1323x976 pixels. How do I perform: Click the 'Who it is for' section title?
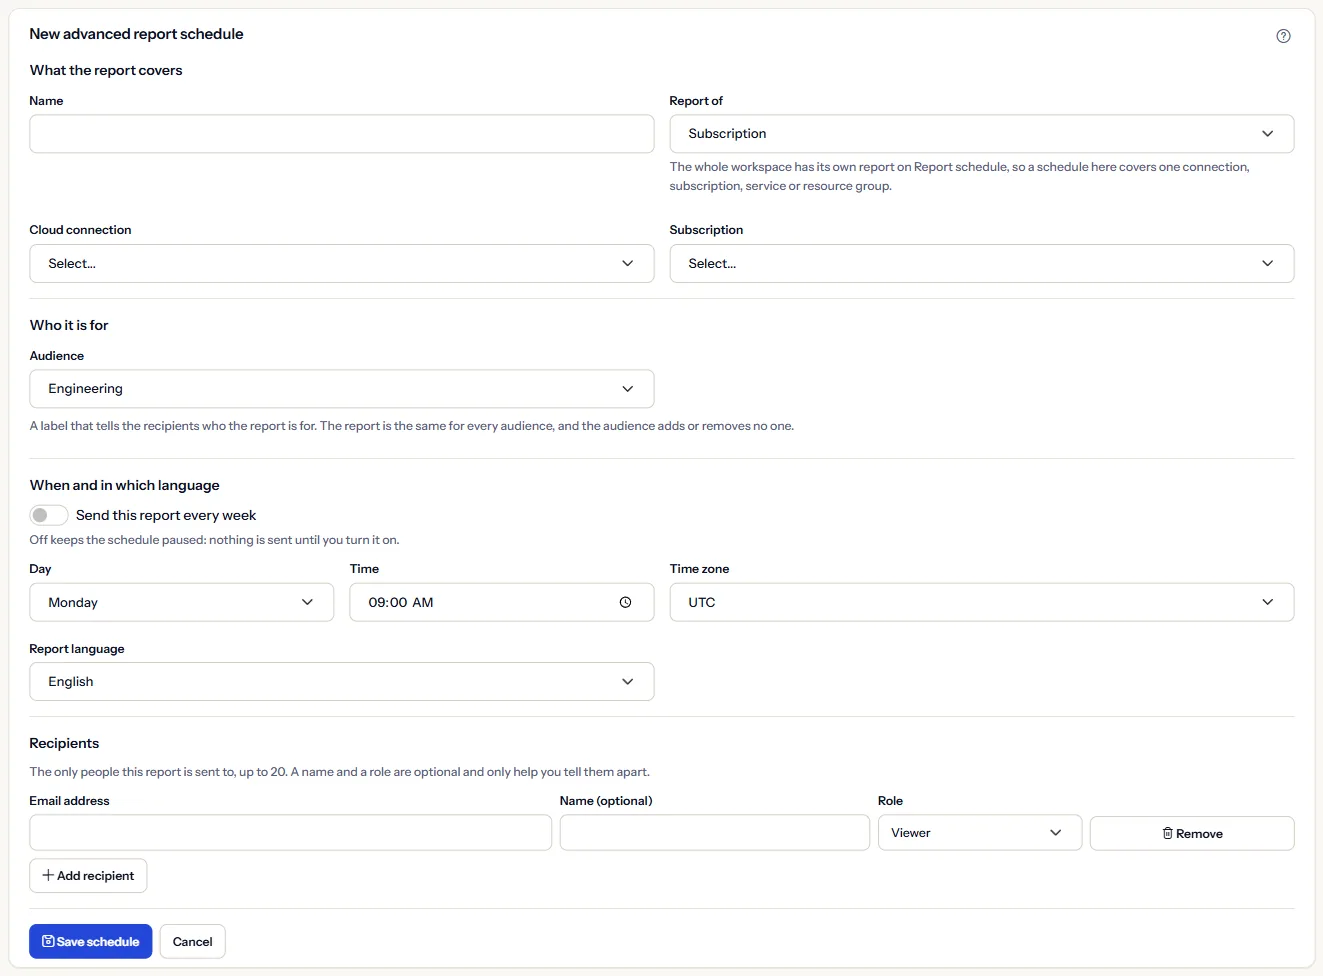coord(69,325)
